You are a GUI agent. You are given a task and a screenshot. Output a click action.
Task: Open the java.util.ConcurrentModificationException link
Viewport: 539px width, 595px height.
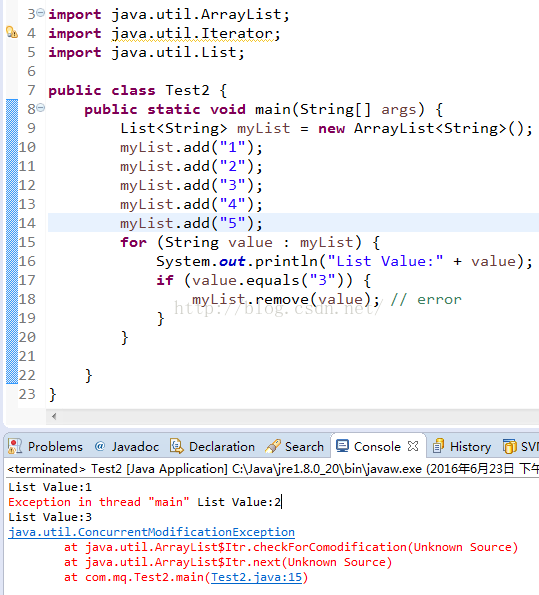pos(151,532)
